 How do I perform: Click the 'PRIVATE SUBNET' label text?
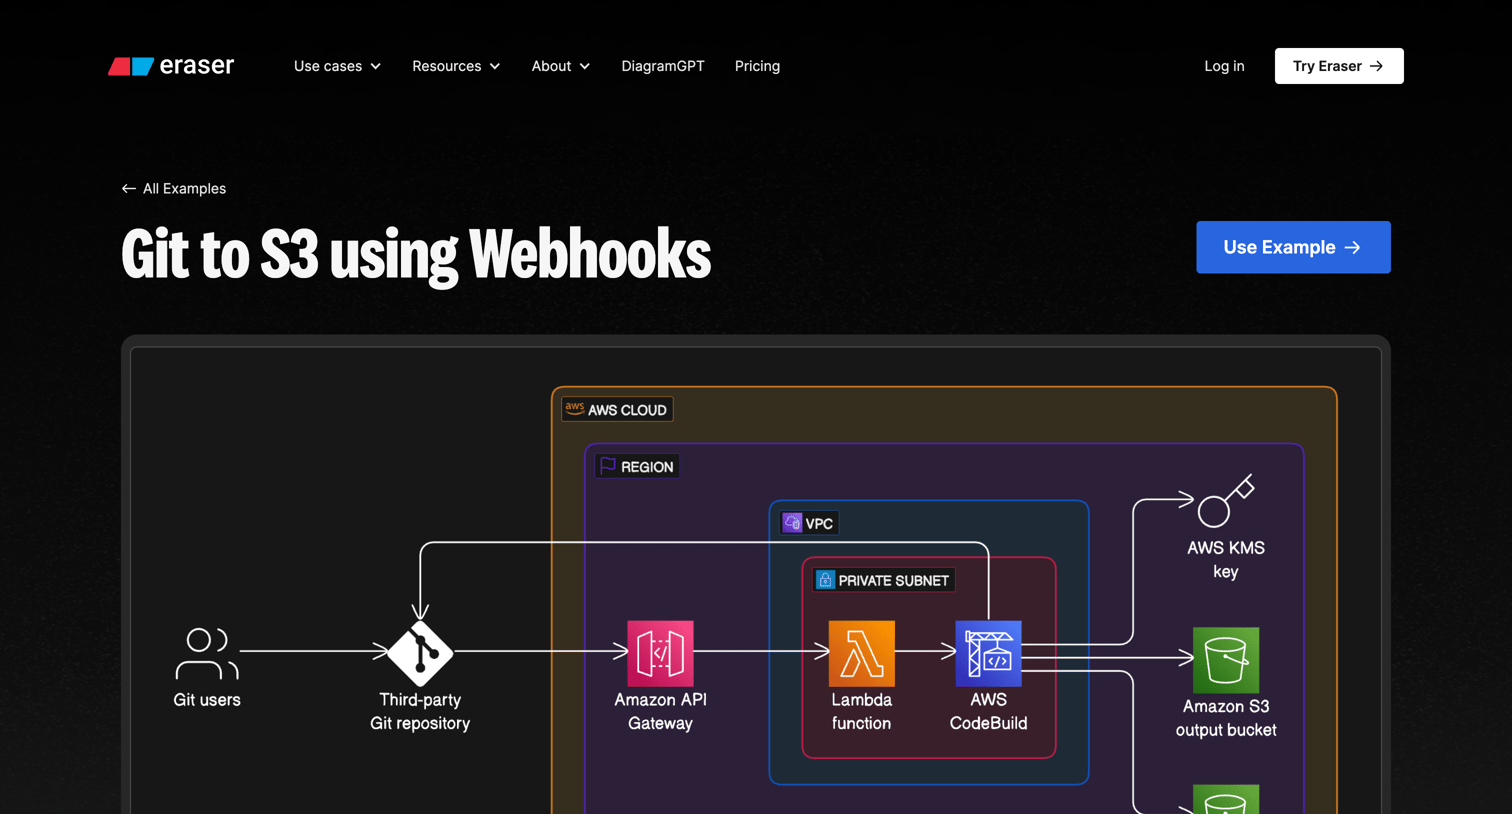coord(893,580)
